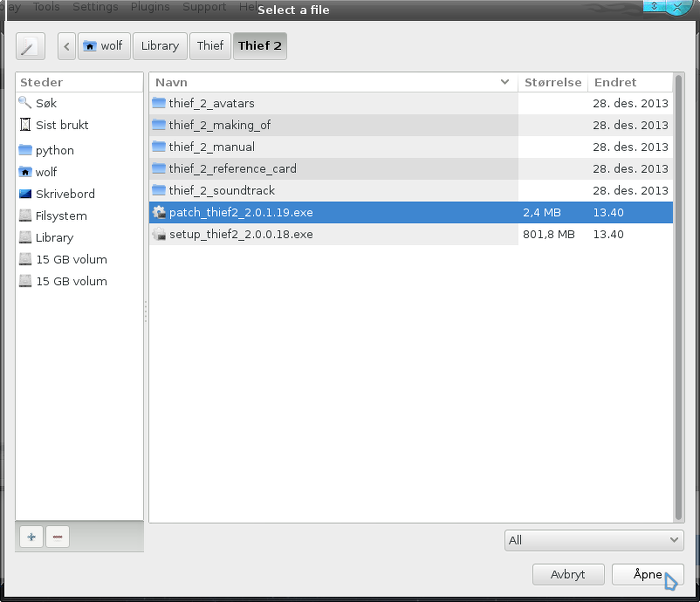Screen dimensions: 700x602
Task: Click the magnifier Søk icon in places
Action: tap(25, 103)
